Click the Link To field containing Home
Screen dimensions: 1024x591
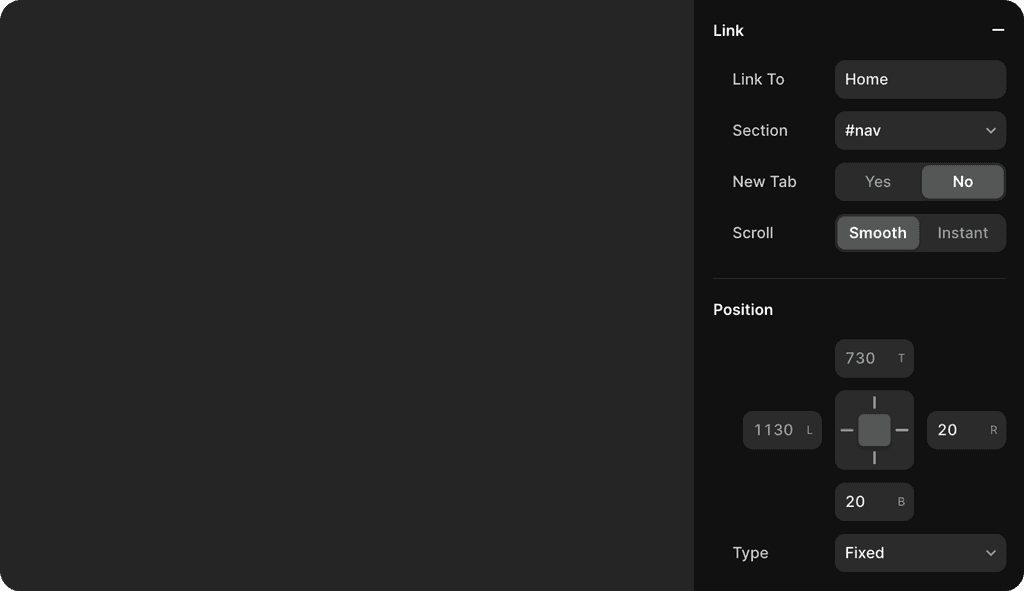click(x=919, y=79)
